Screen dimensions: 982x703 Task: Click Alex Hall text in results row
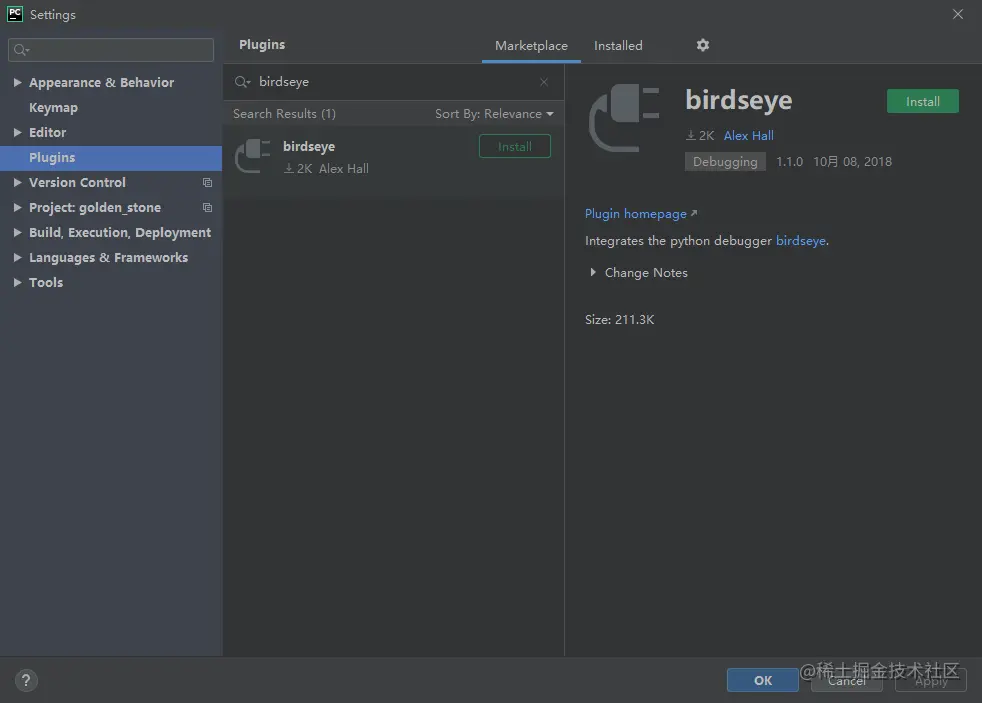(x=343, y=169)
